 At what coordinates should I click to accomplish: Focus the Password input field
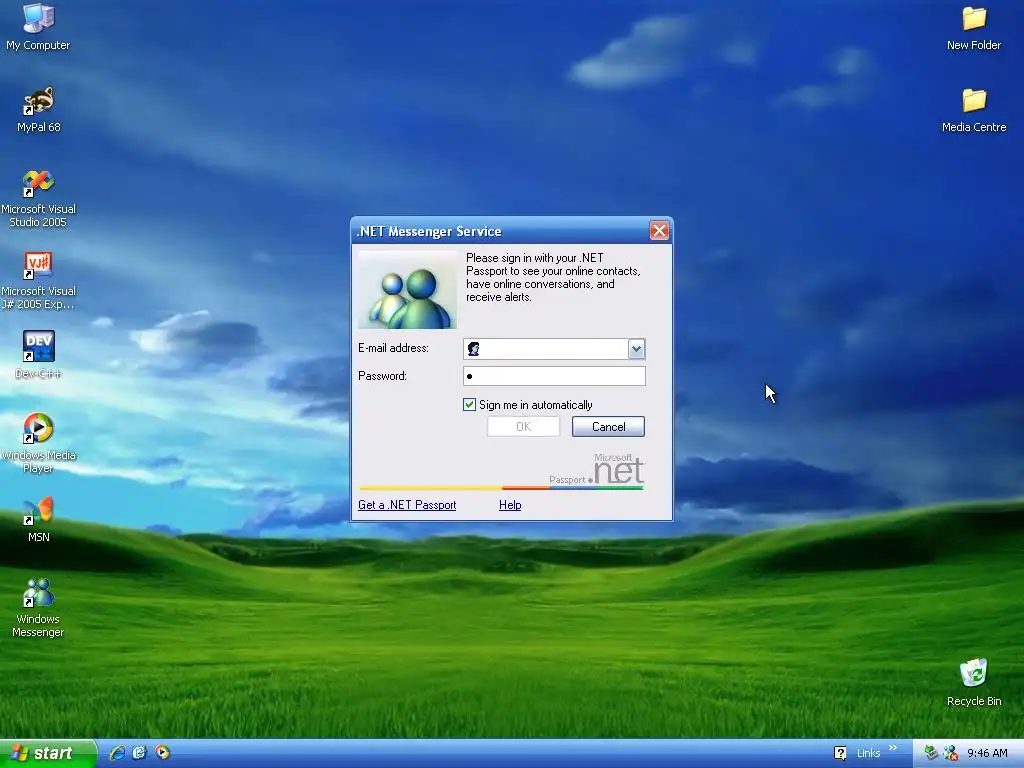[x=554, y=376]
